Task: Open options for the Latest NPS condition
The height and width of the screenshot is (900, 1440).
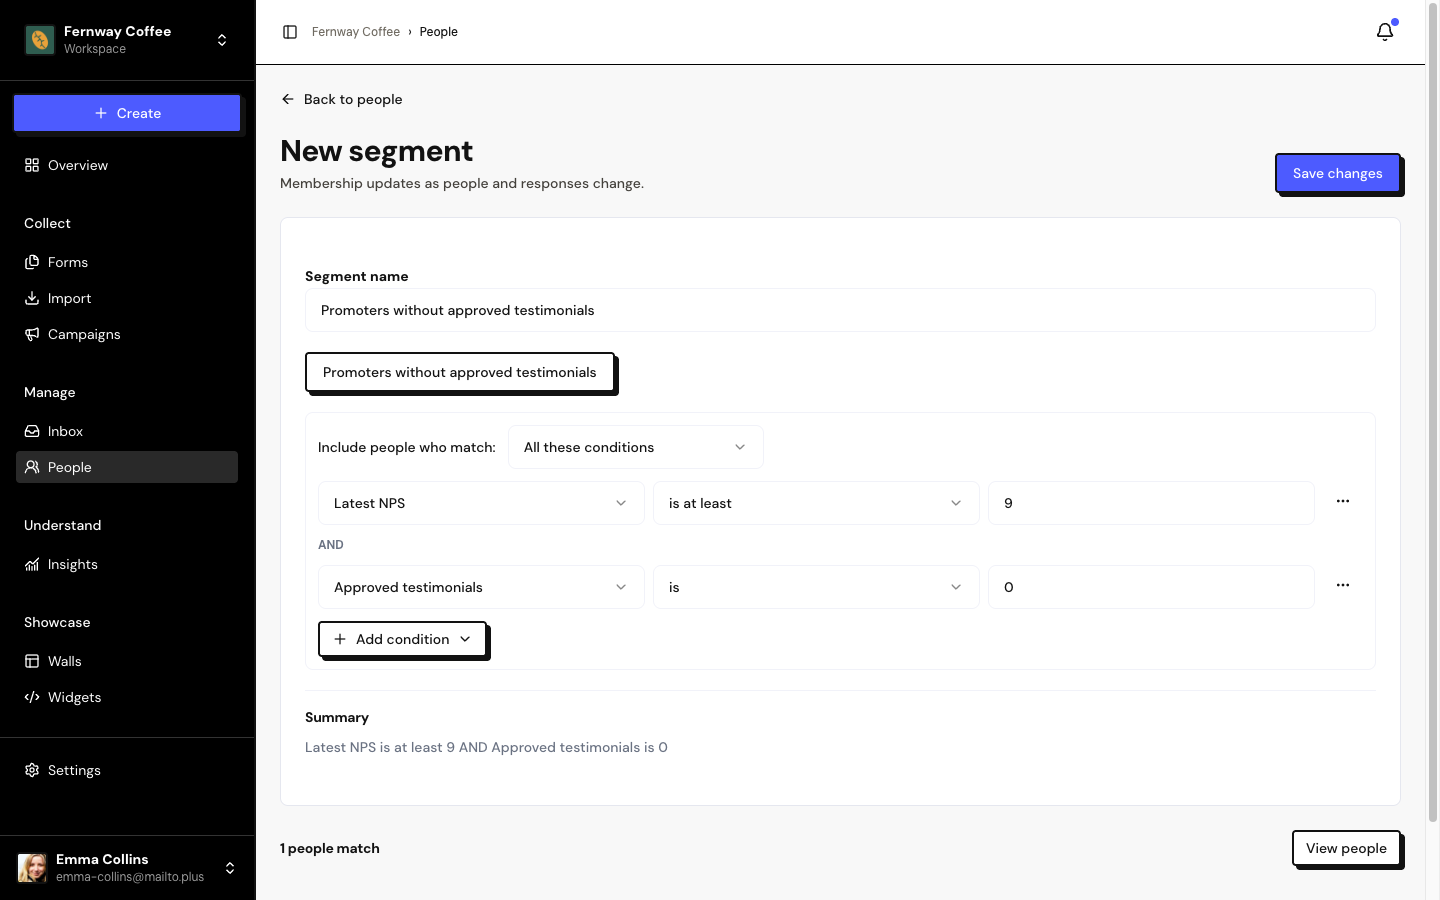Action: (x=1343, y=501)
